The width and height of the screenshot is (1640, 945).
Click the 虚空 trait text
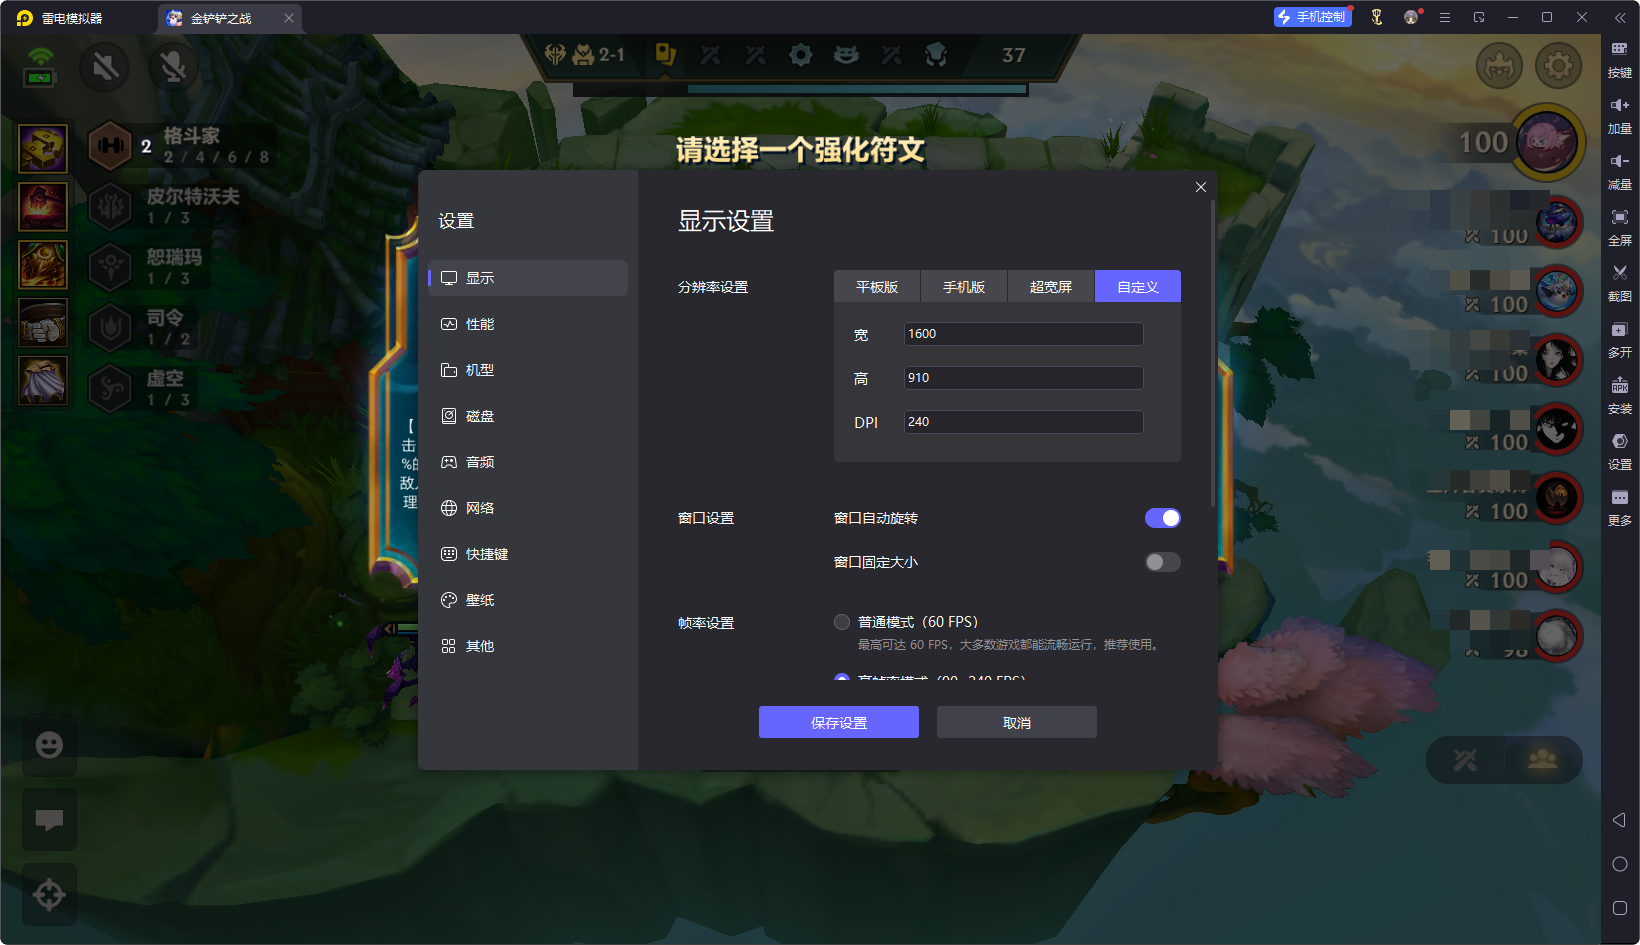(x=165, y=378)
